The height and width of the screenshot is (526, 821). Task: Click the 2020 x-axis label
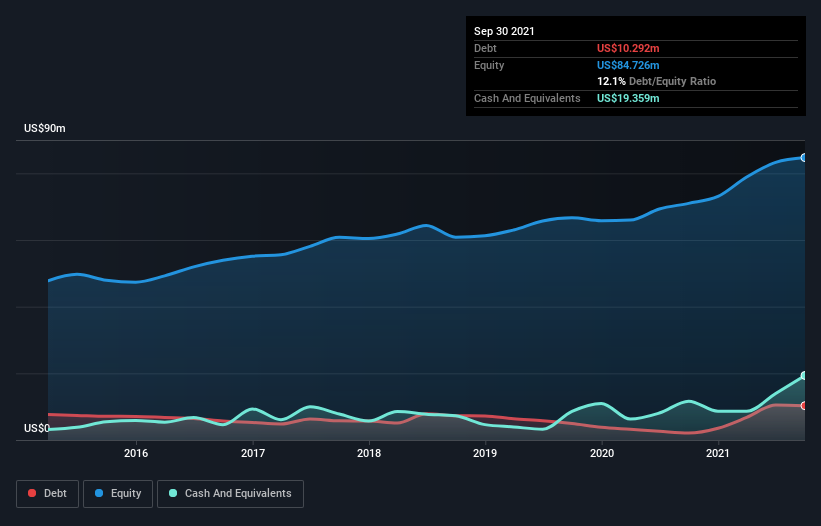(602, 453)
